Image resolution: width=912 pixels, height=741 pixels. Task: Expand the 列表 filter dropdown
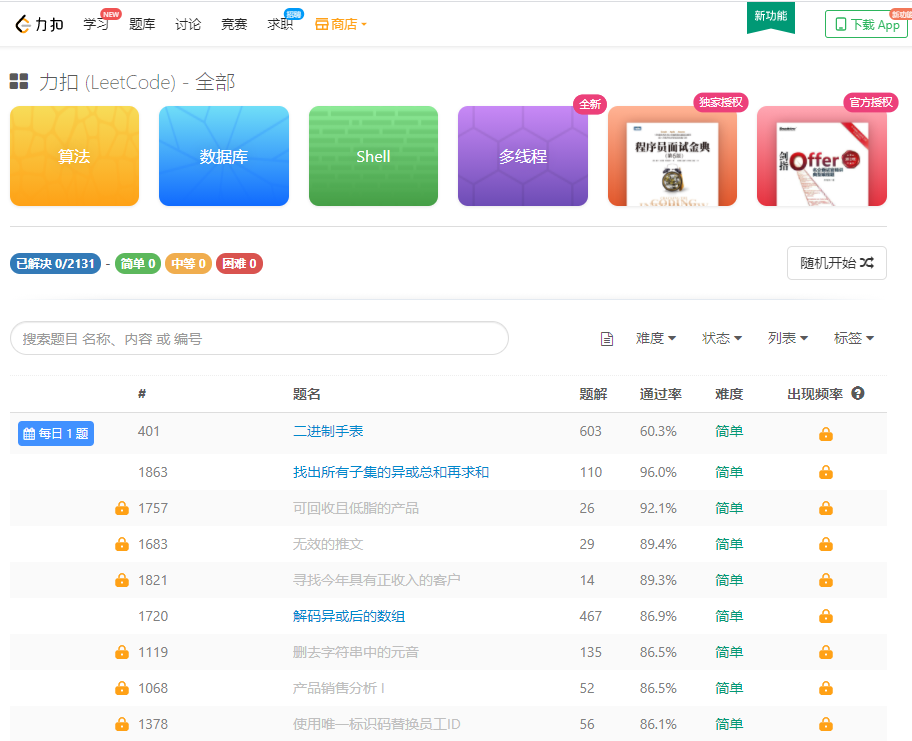point(788,338)
